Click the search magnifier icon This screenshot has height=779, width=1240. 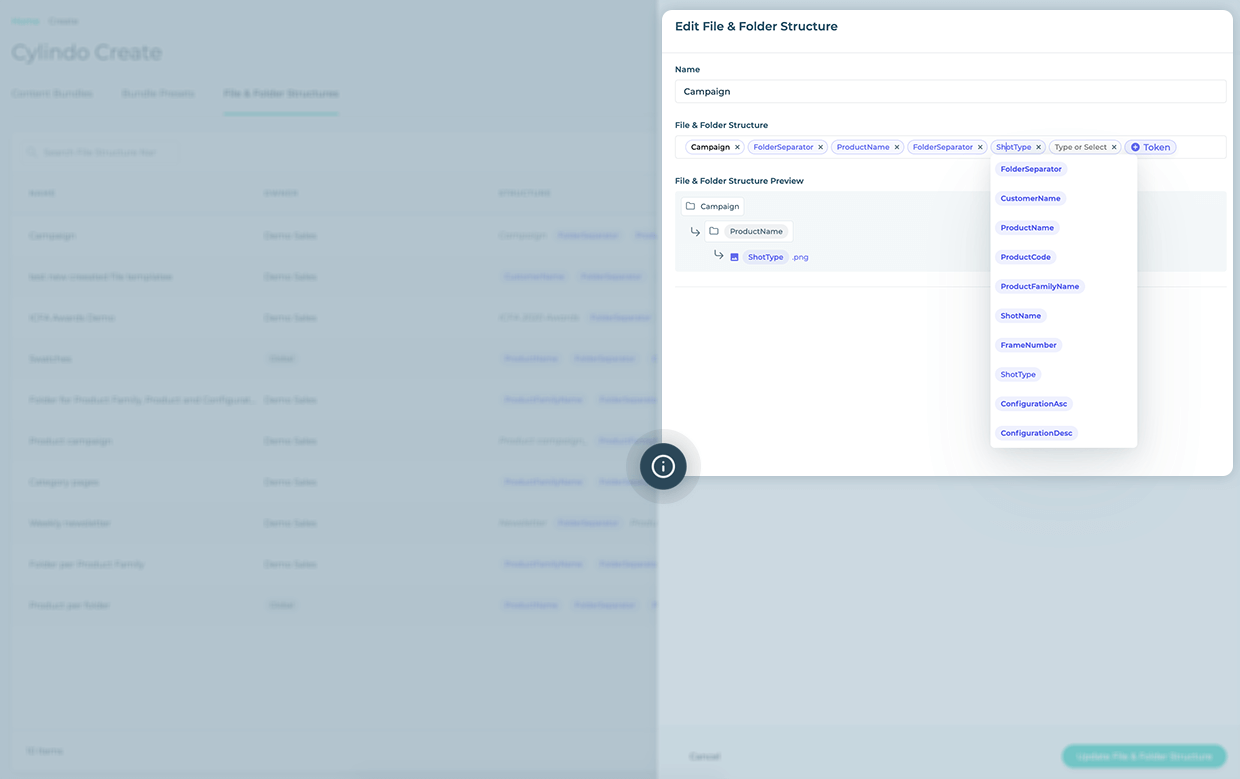coord(31,151)
